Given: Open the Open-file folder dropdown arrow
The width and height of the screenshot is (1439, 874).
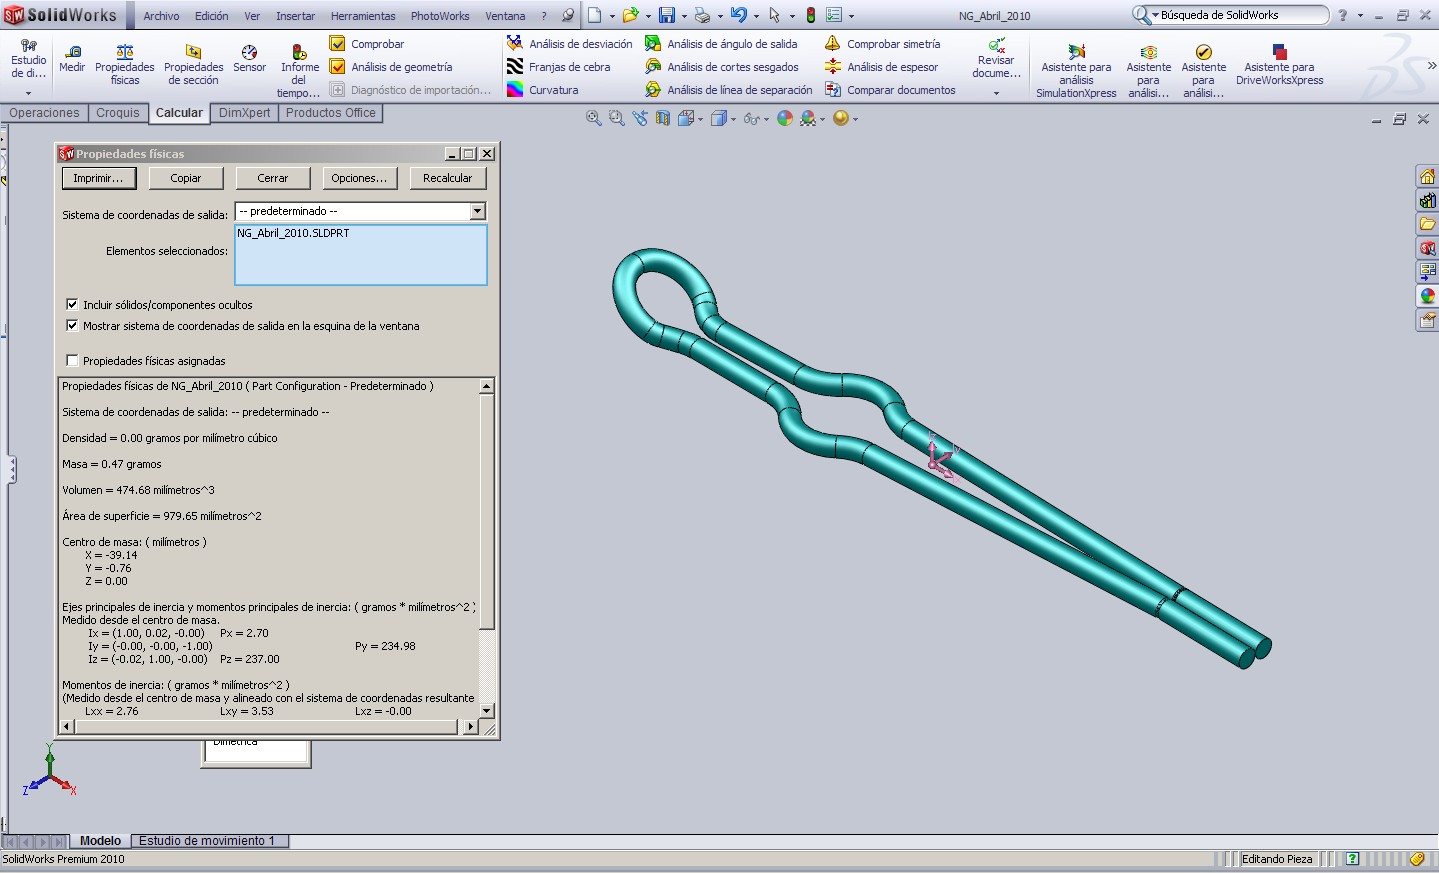Looking at the screenshot, I should coord(647,16).
